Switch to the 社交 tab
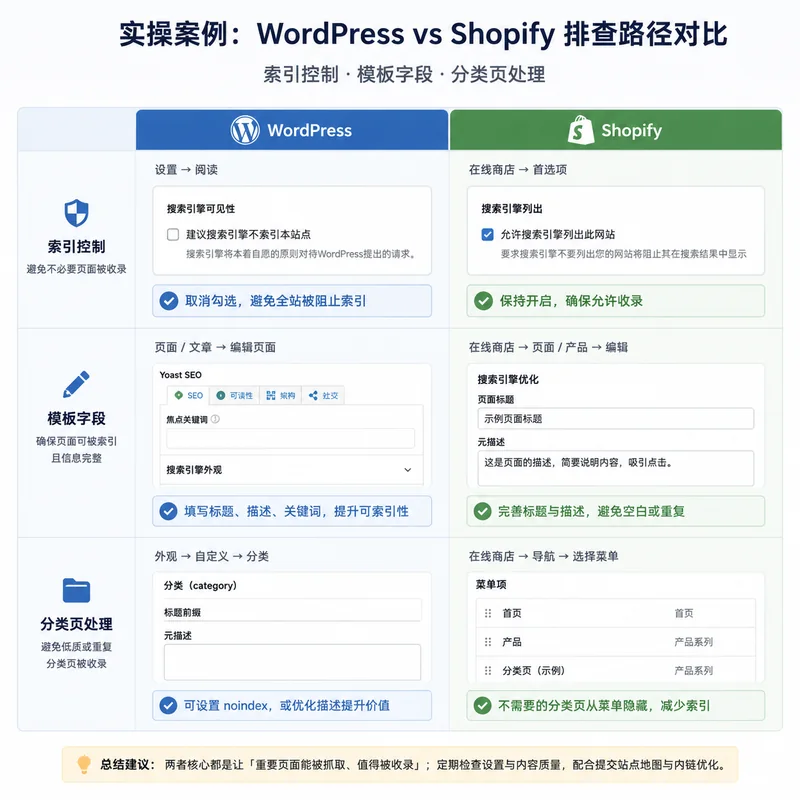800x800 pixels. (323, 395)
